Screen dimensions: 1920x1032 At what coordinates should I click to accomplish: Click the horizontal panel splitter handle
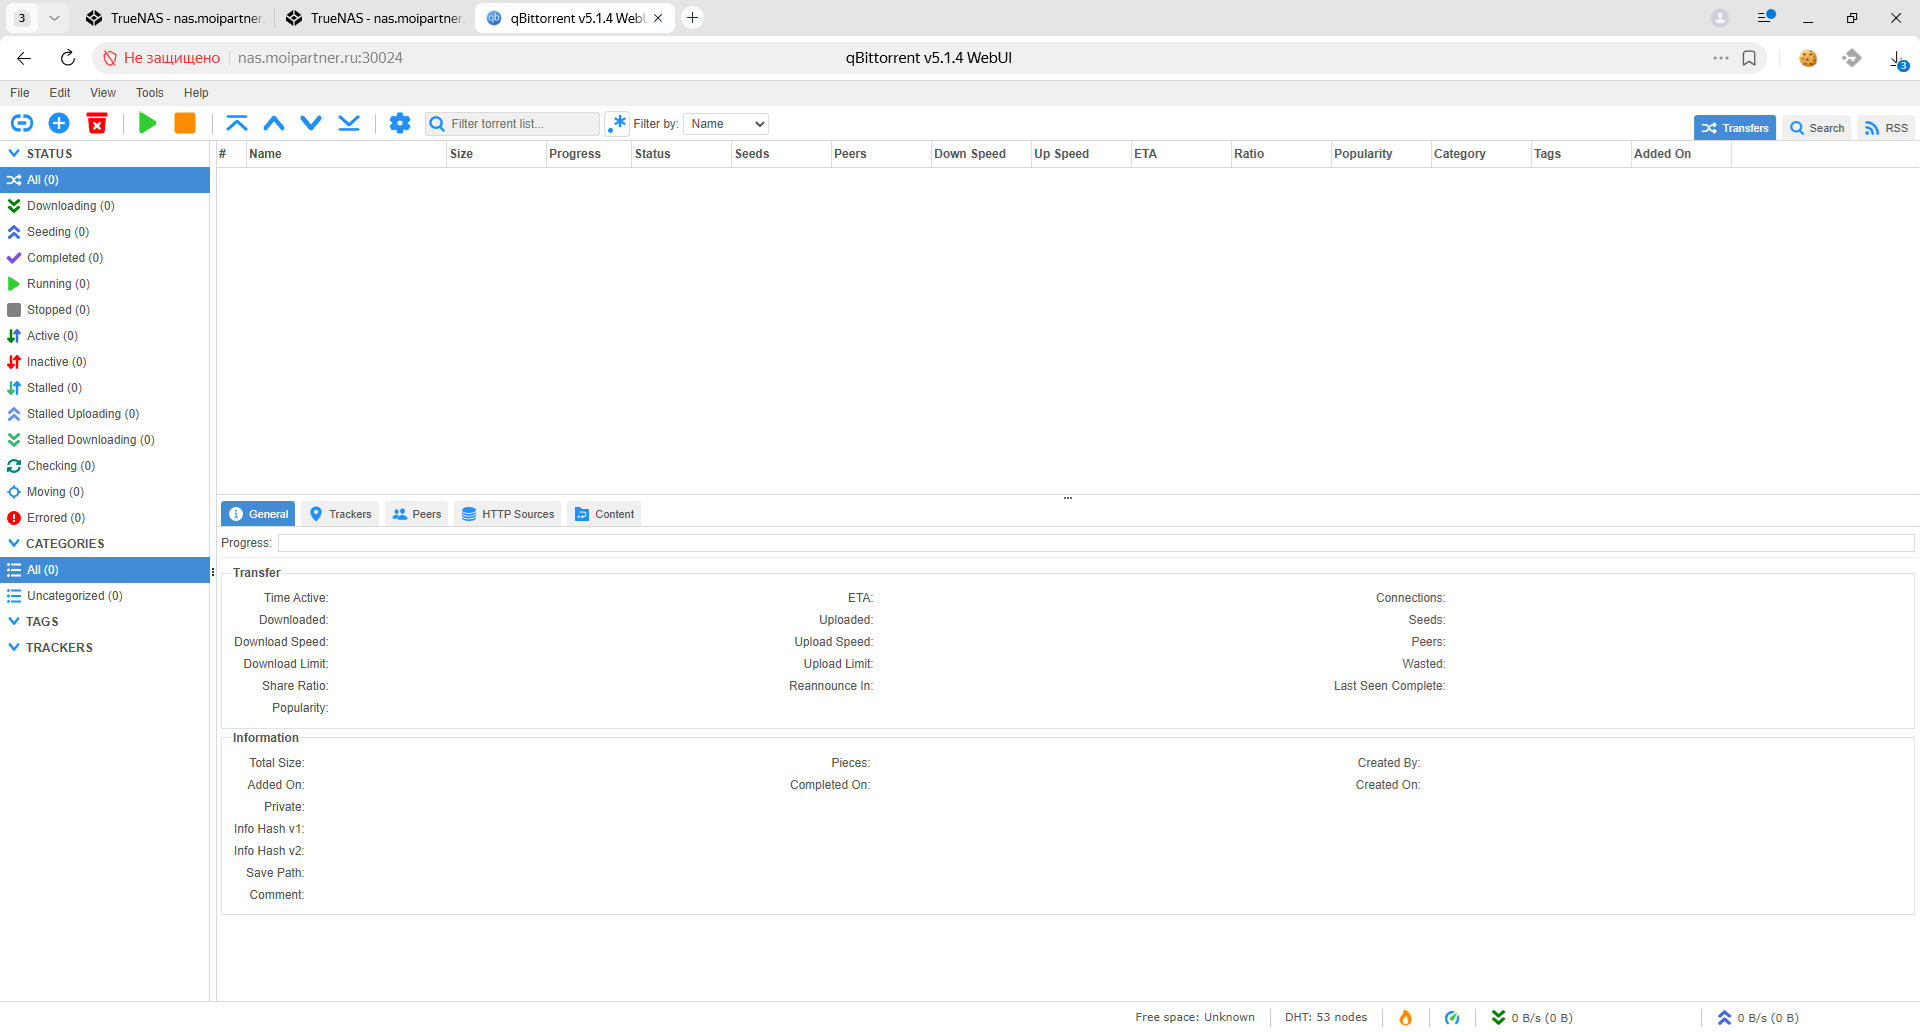tap(1067, 497)
